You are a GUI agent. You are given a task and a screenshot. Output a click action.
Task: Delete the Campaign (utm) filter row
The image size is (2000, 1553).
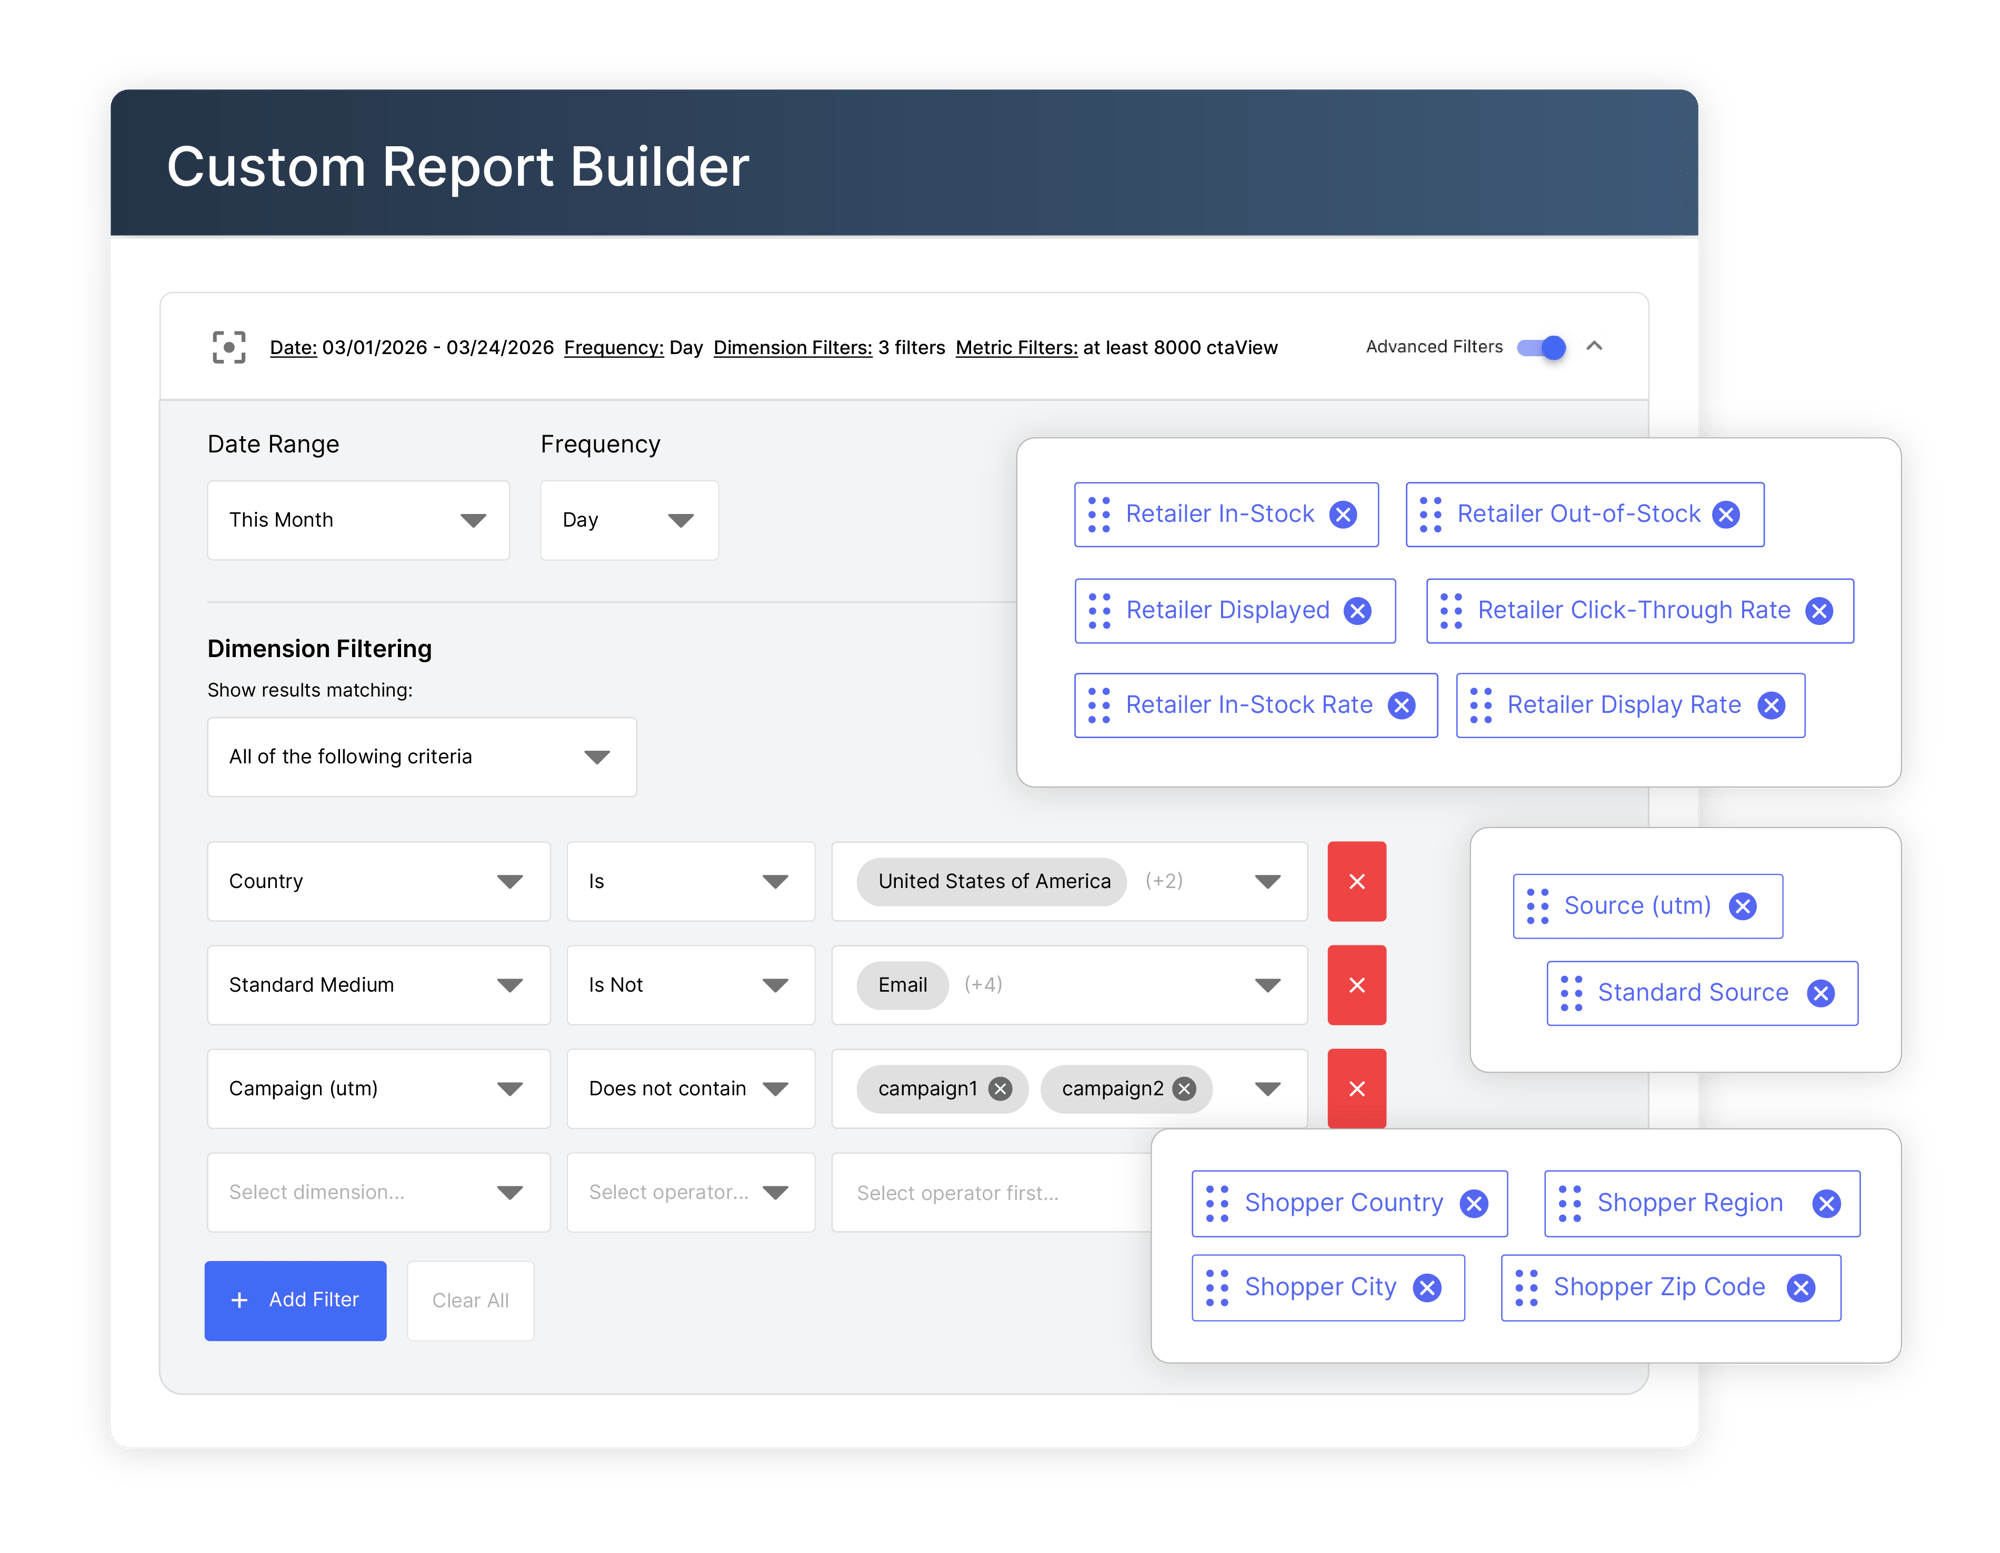(1356, 1088)
